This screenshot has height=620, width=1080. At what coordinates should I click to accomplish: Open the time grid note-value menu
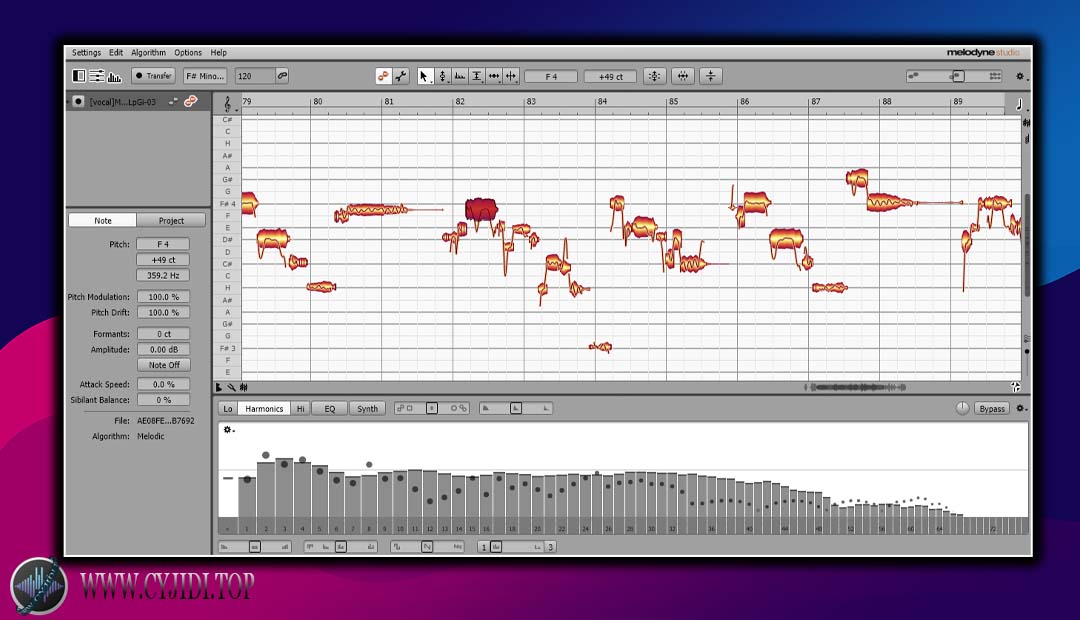[1019, 104]
